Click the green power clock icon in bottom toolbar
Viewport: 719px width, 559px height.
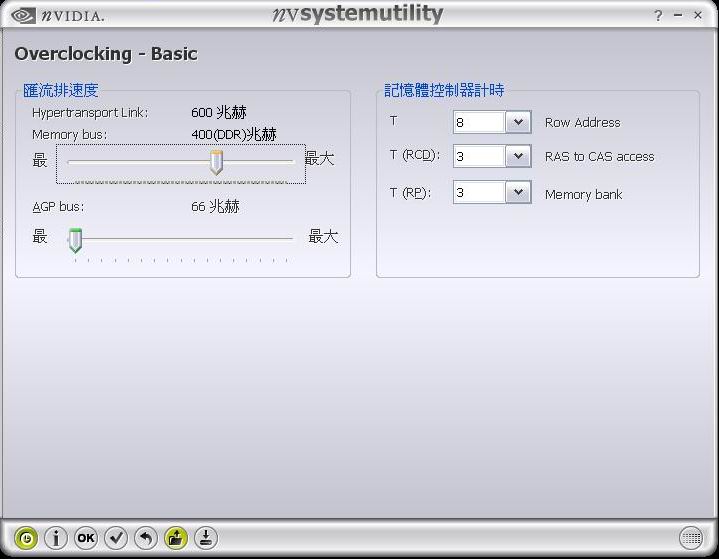(x=26, y=537)
